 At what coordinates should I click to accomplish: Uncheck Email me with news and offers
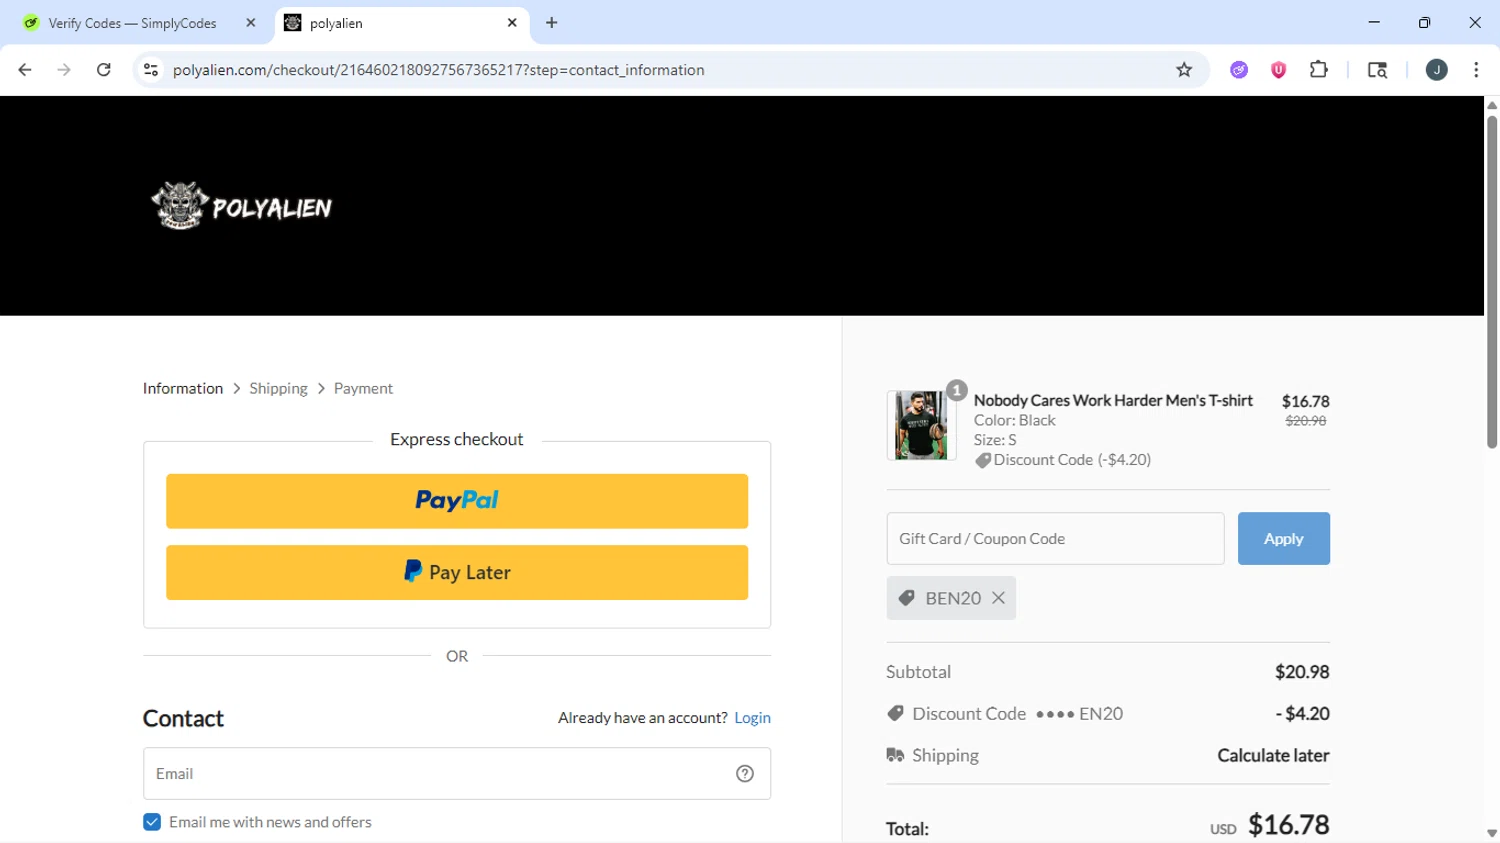pos(152,822)
